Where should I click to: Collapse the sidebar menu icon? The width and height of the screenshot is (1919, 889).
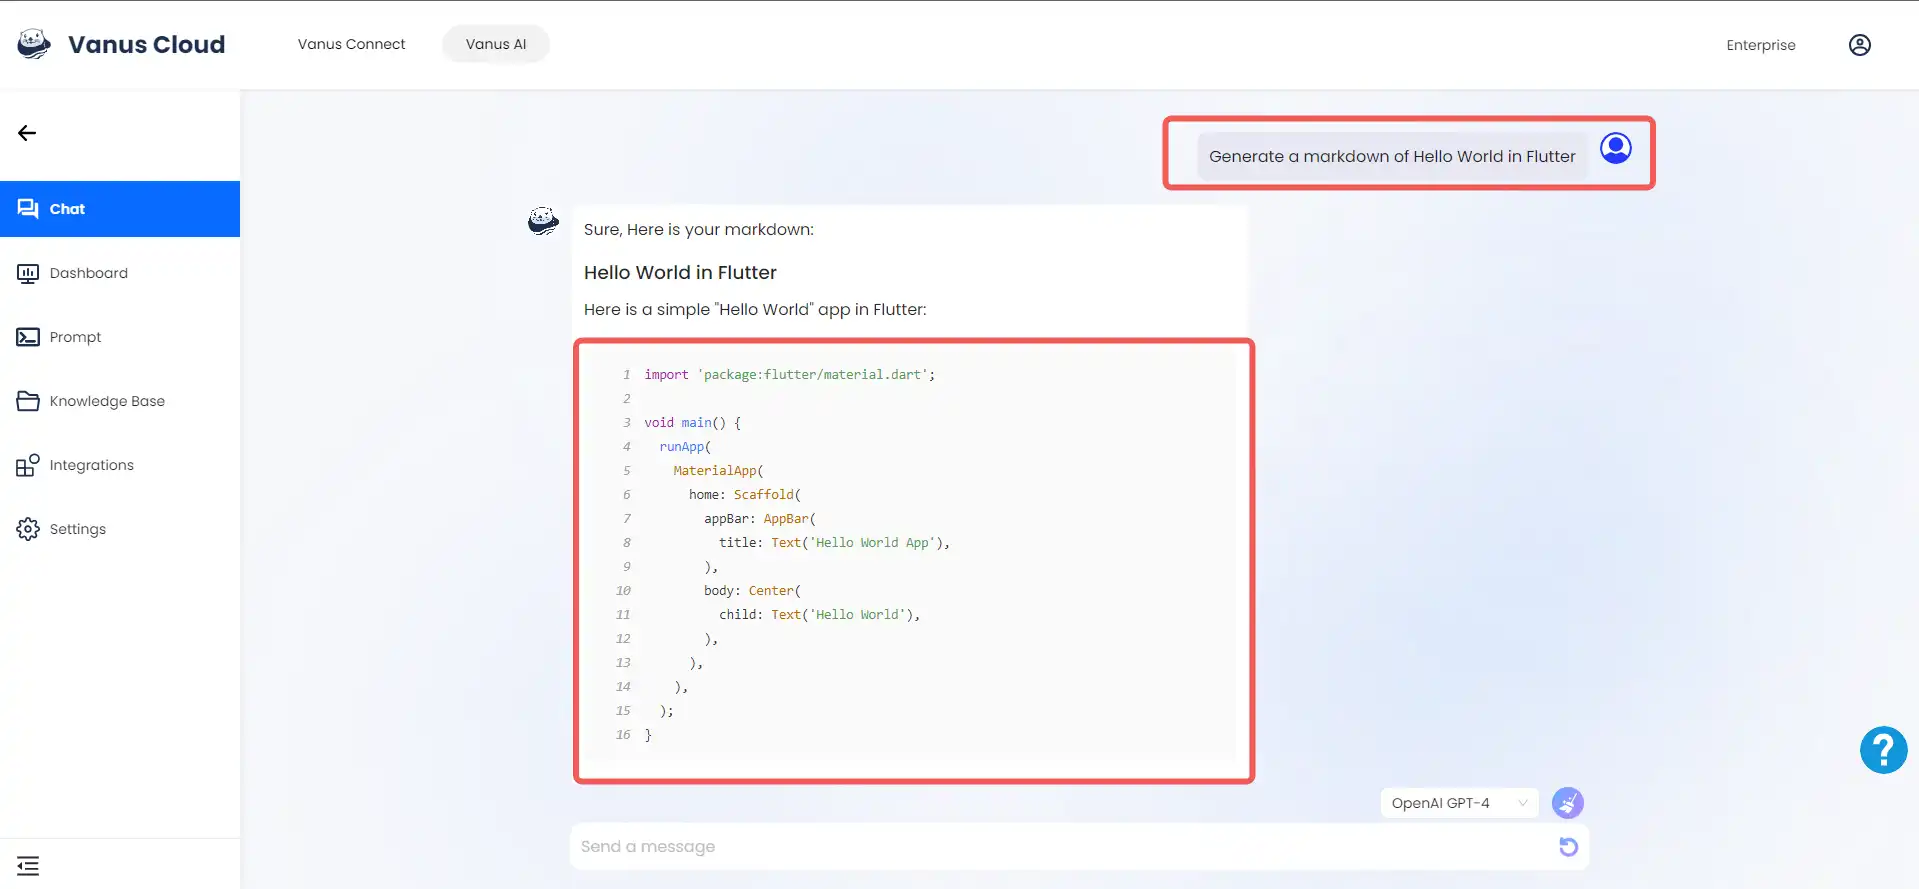[28, 866]
